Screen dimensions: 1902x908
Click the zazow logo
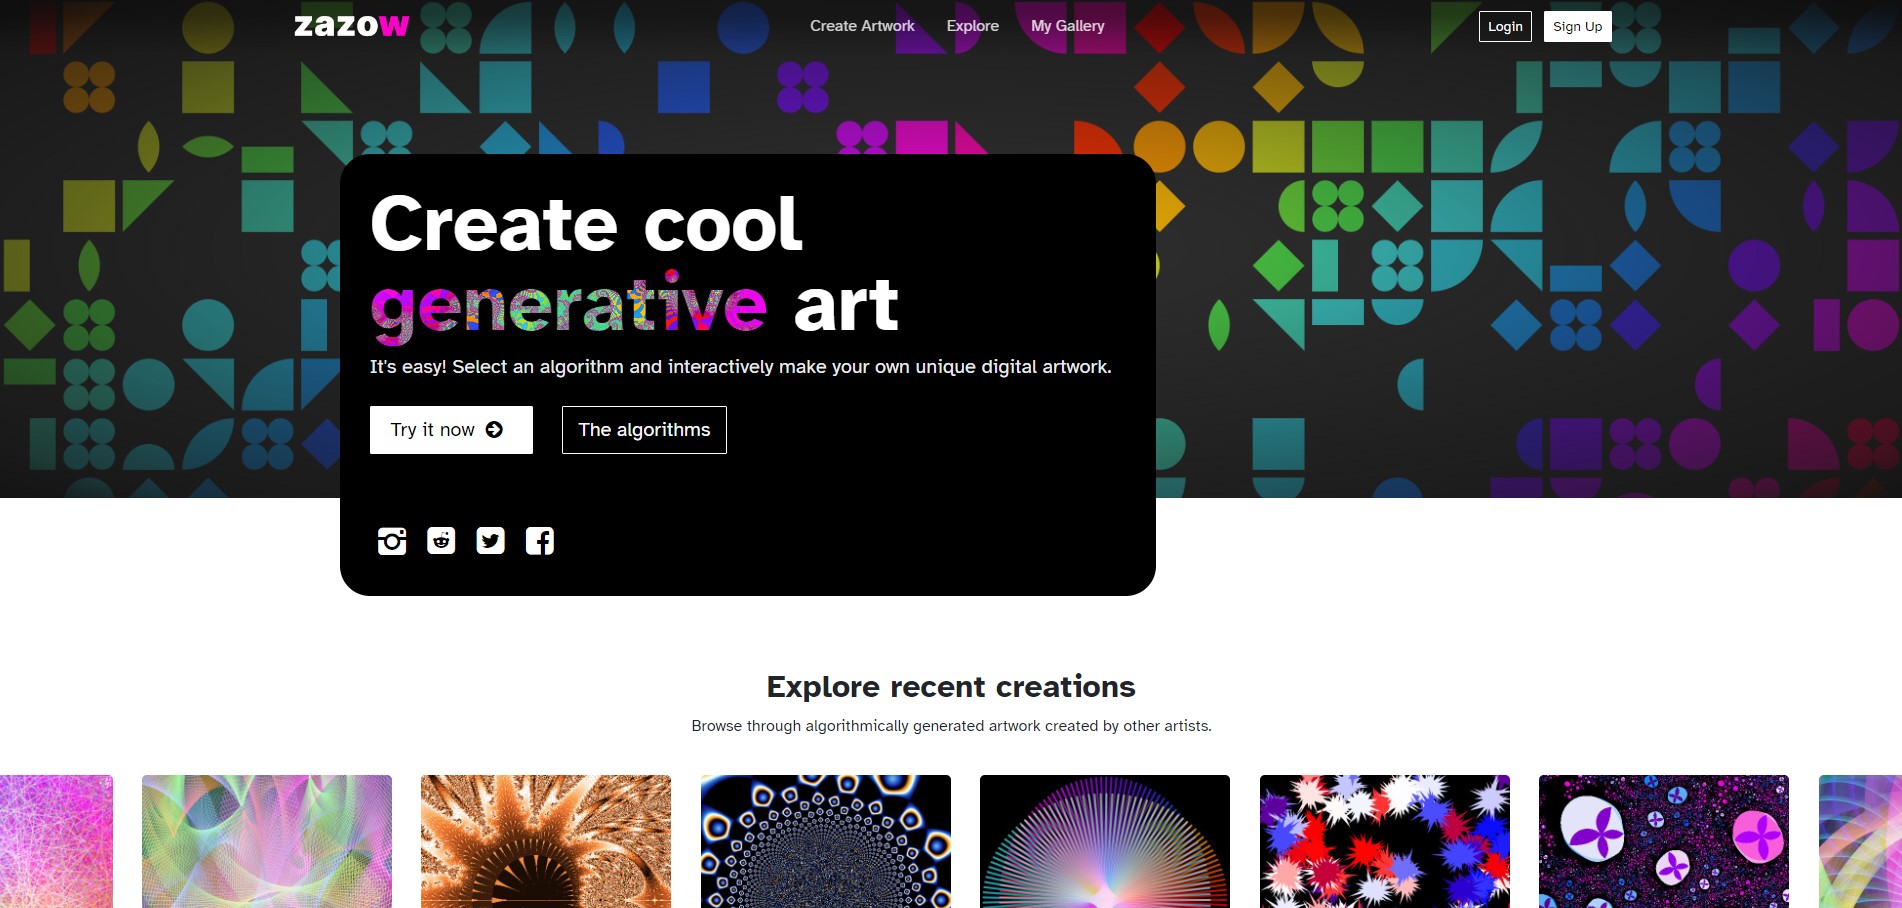(351, 26)
